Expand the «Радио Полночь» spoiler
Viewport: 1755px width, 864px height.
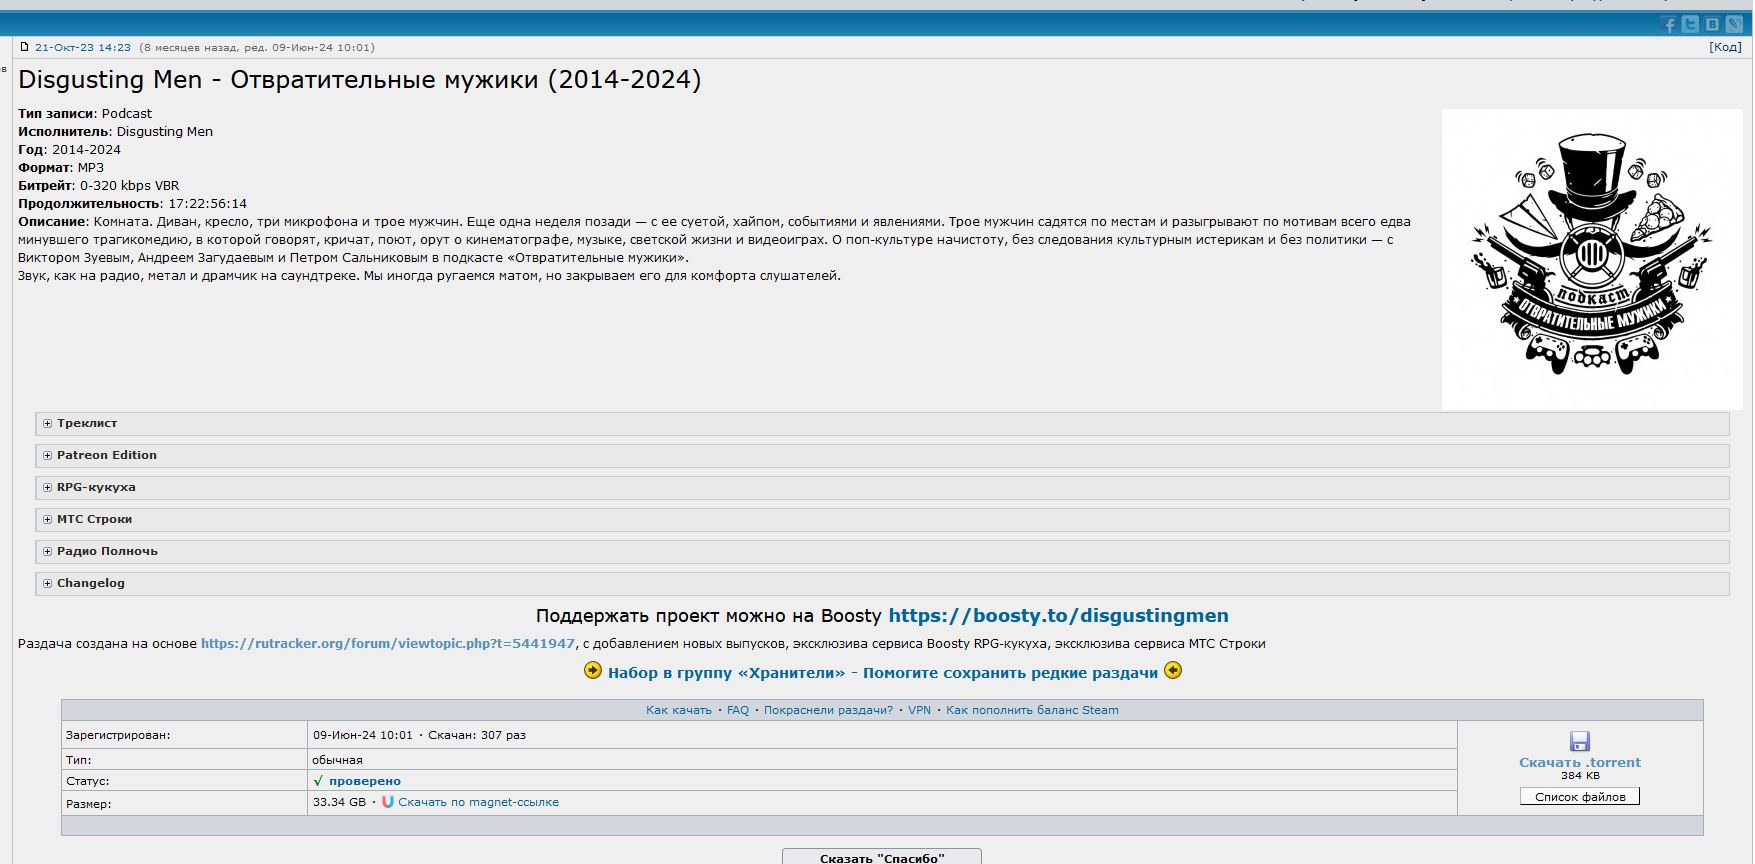point(882,552)
